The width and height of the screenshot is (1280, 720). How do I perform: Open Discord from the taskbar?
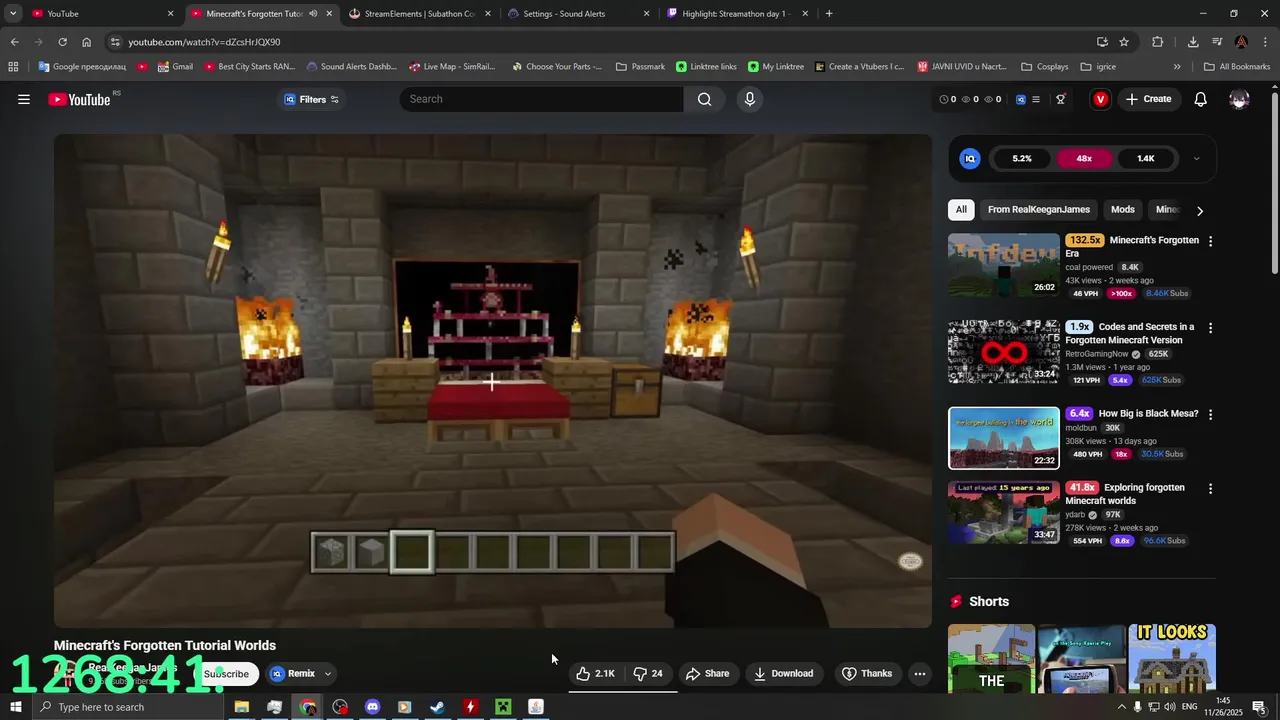pyautogui.click(x=372, y=707)
